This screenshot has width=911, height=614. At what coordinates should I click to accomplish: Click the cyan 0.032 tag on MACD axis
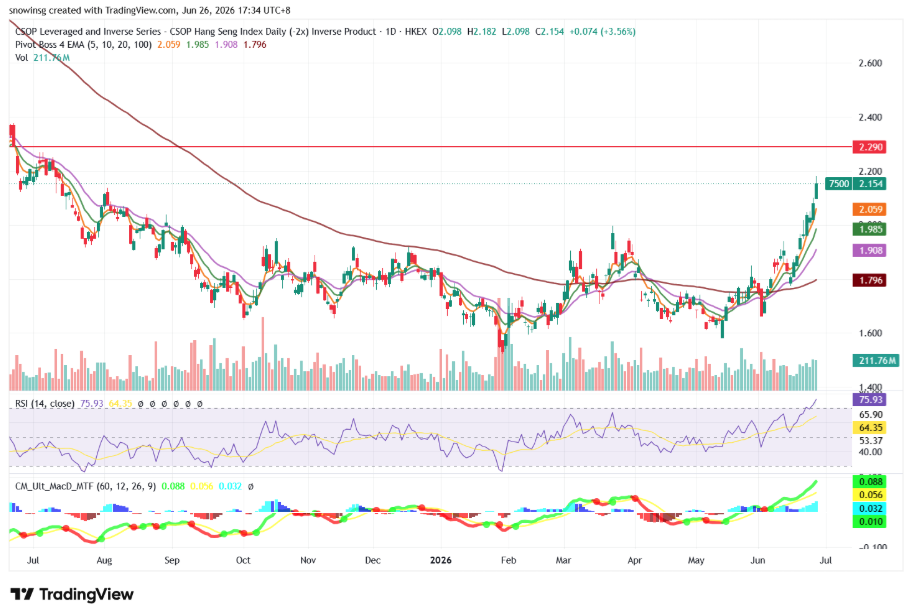(869, 508)
